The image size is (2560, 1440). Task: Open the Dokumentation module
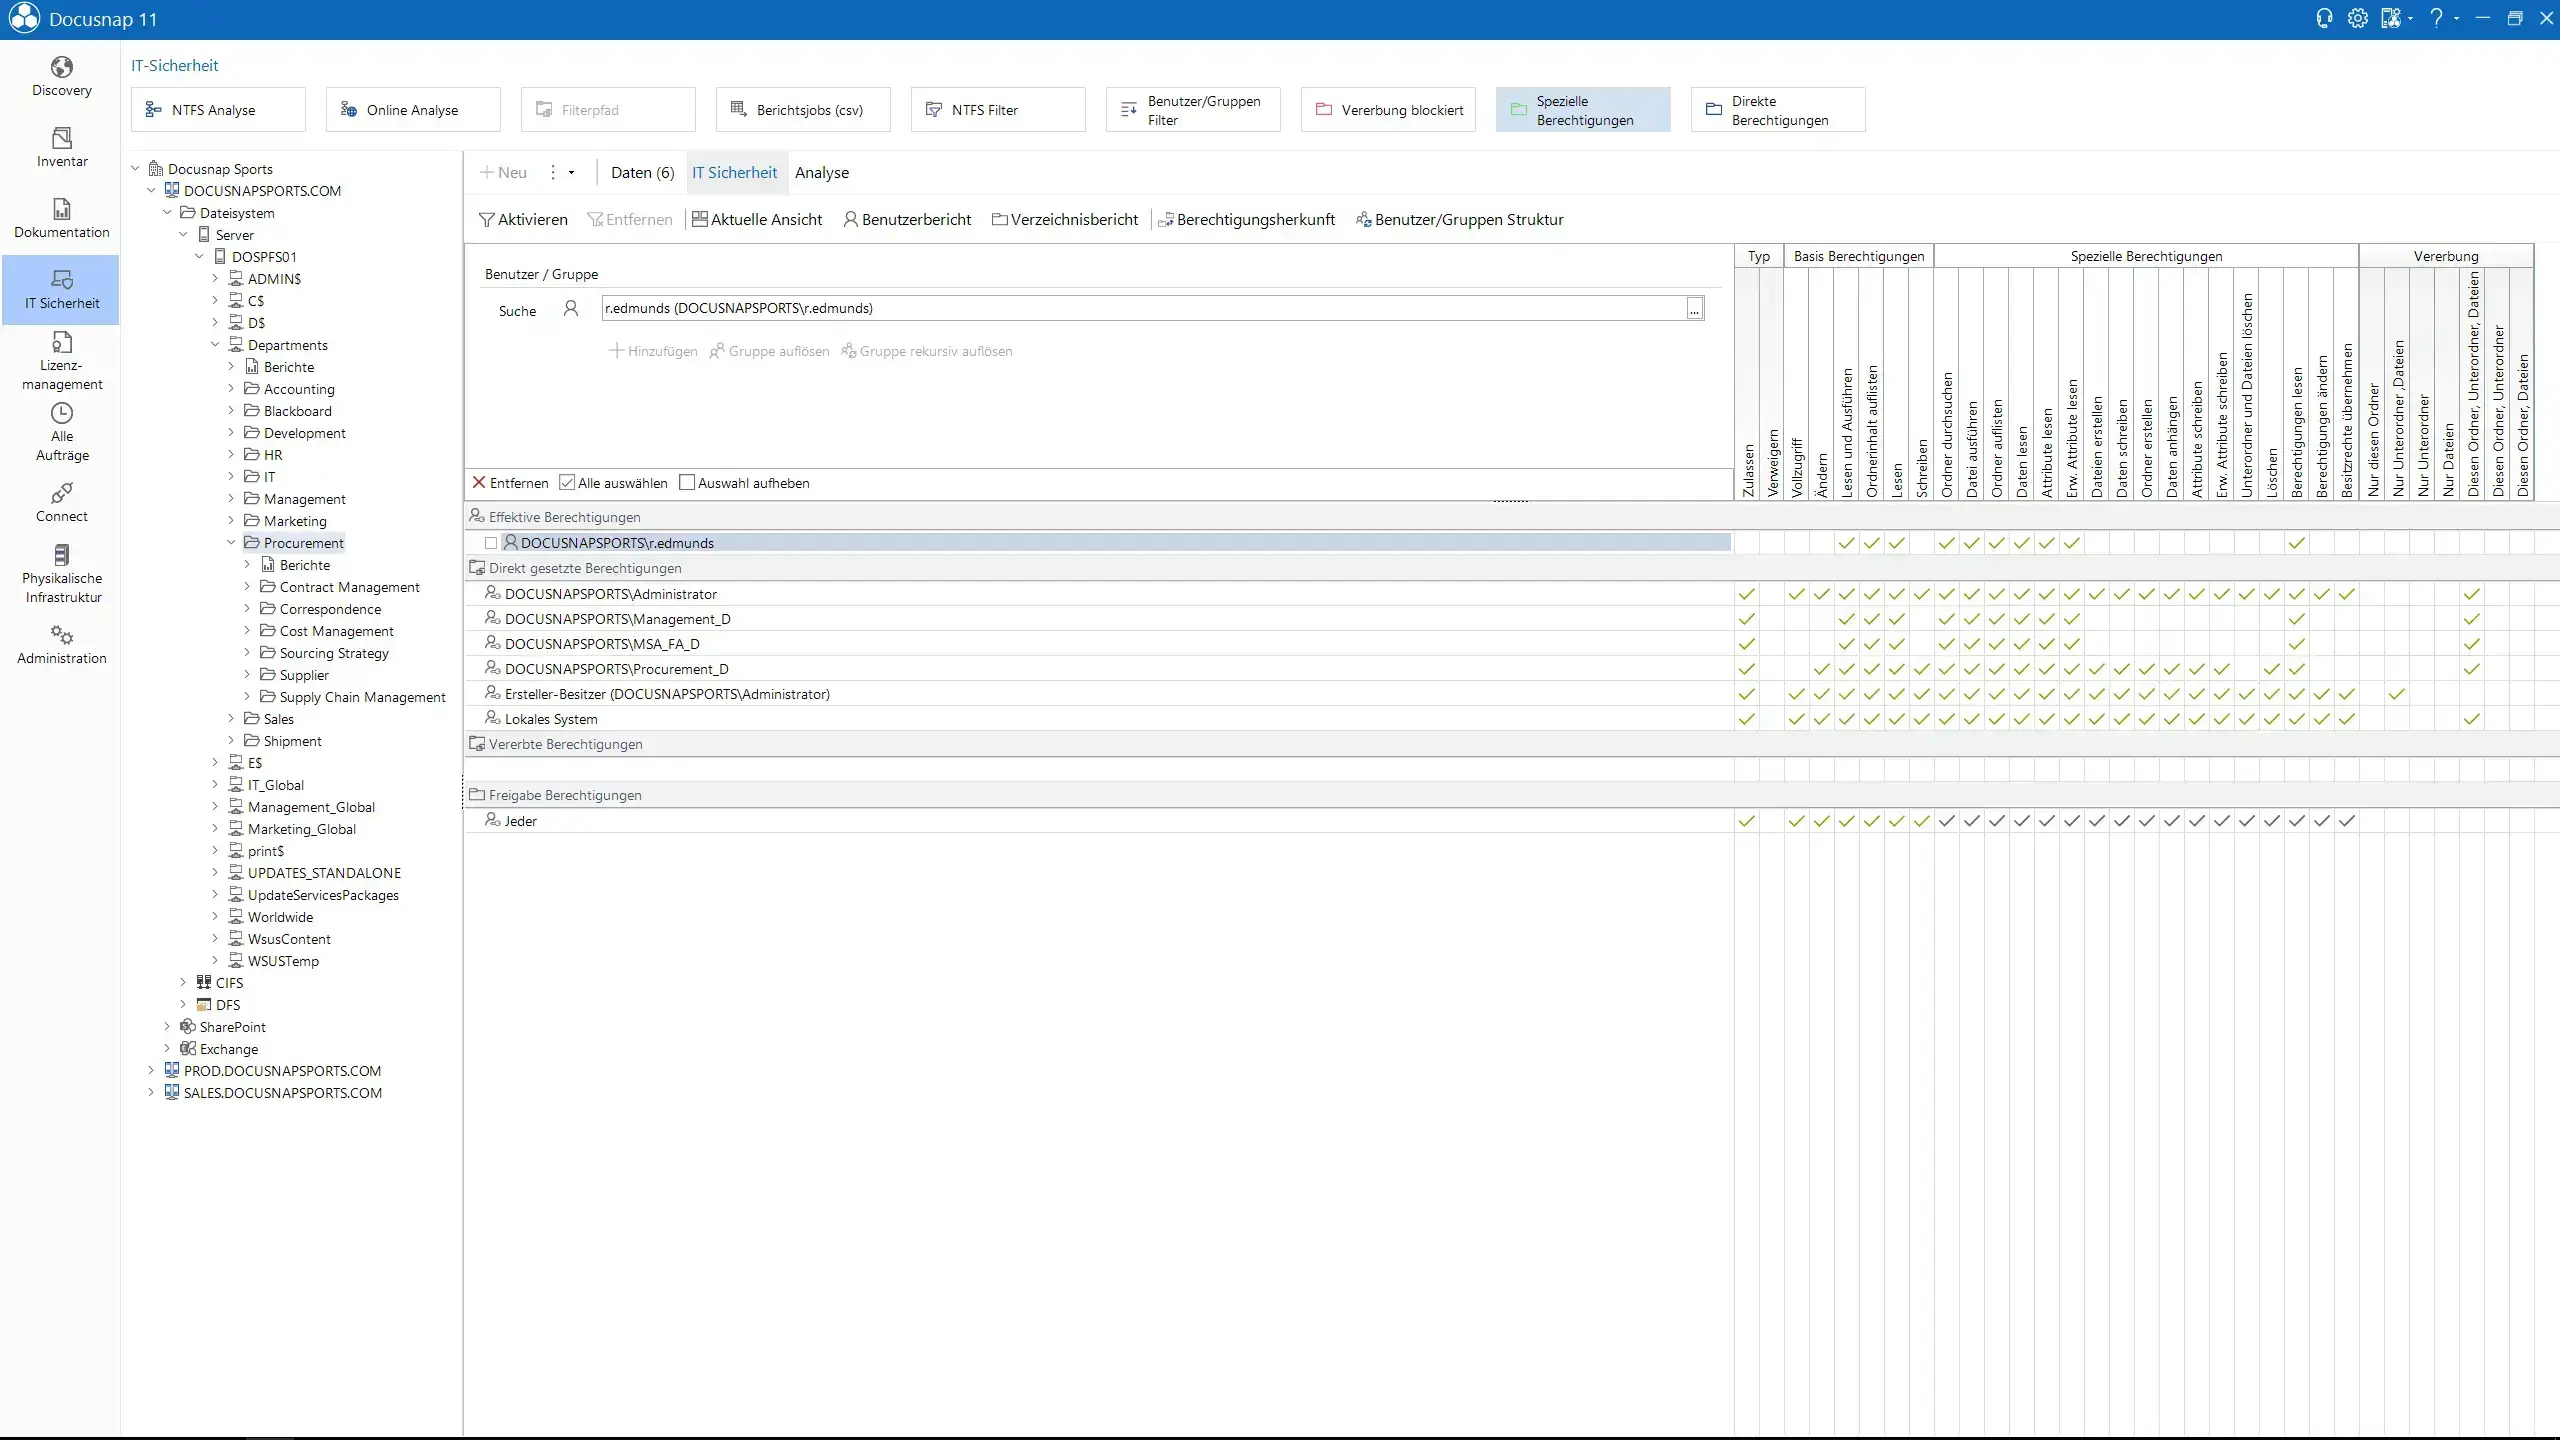click(61, 218)
